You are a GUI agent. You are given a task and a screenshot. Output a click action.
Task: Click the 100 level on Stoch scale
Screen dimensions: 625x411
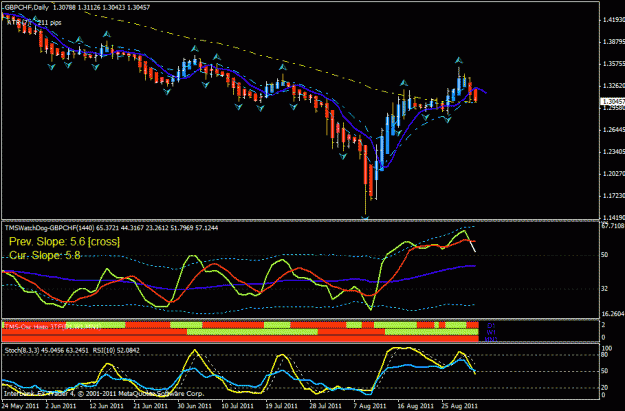[607, 349]
